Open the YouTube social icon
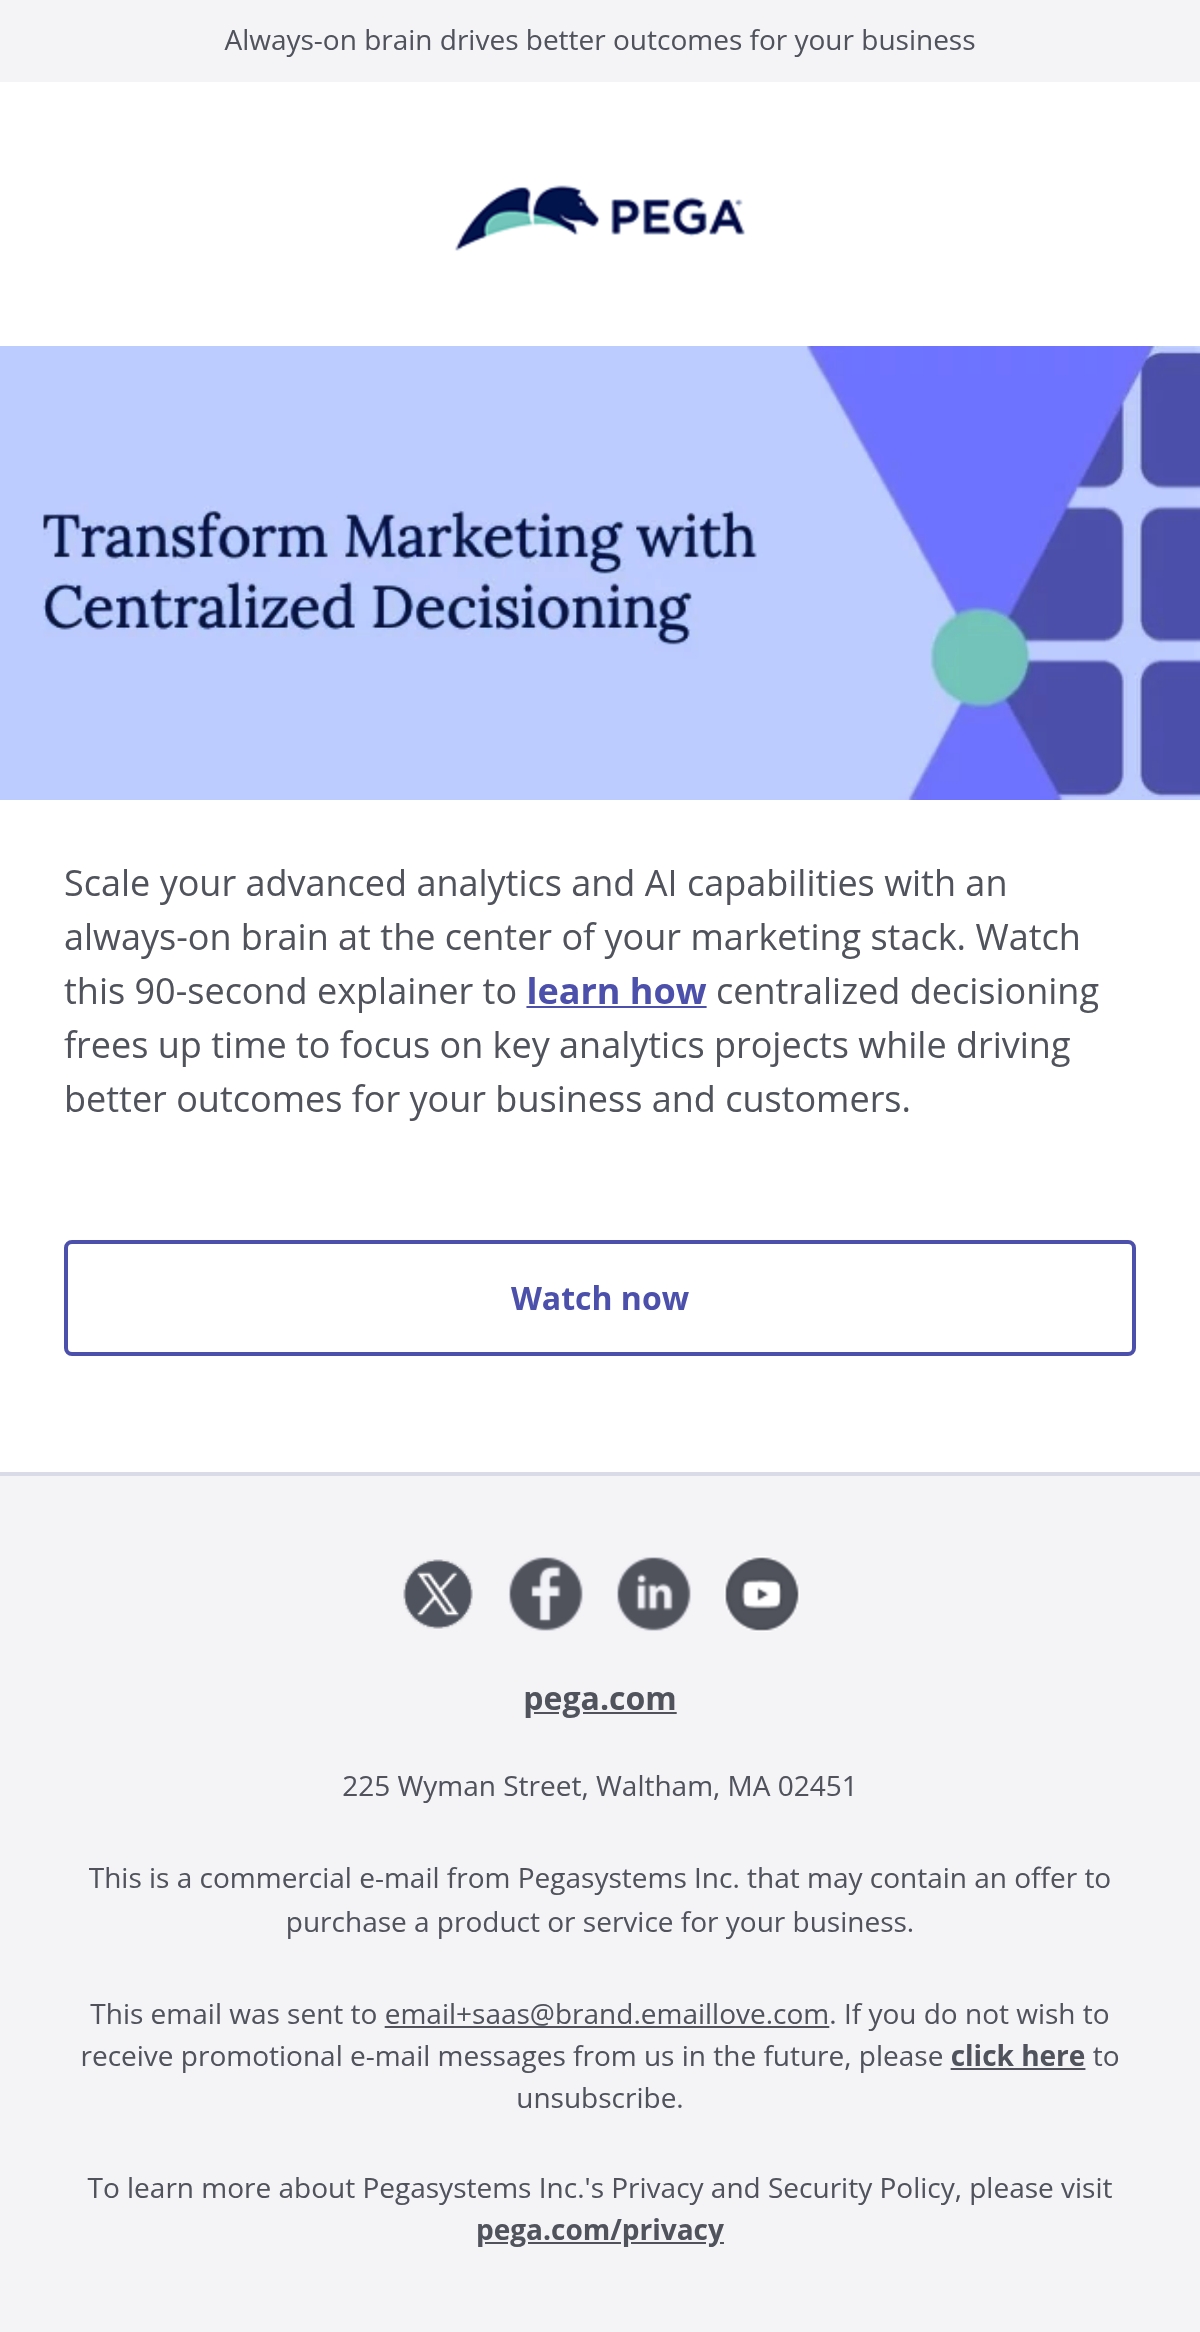The width and height of the screenshot is (1200, 2332). (762, 1593)
